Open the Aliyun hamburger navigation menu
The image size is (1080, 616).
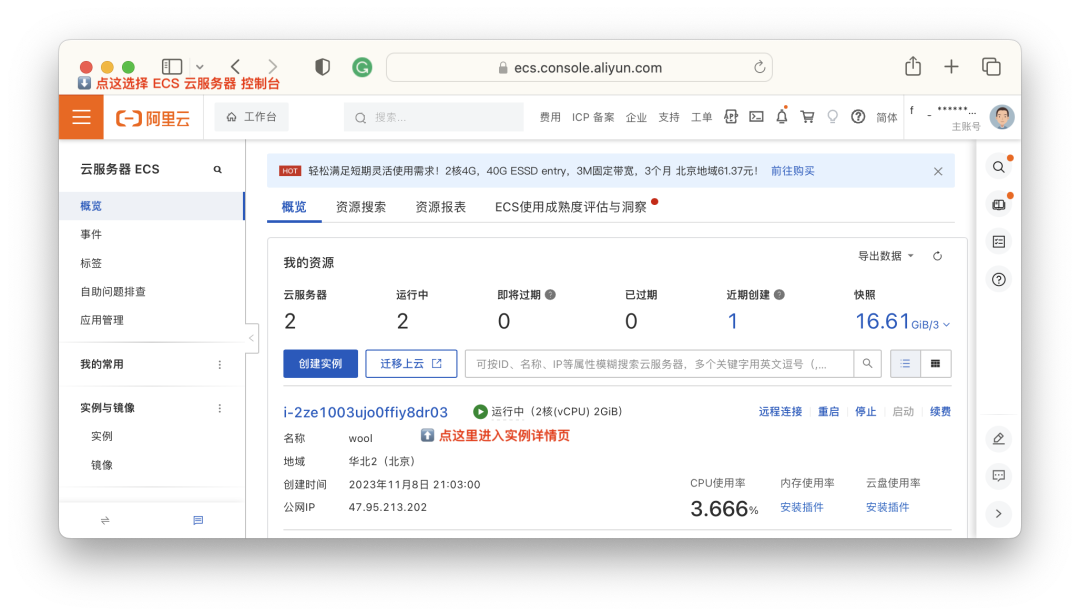coord(81,117)
